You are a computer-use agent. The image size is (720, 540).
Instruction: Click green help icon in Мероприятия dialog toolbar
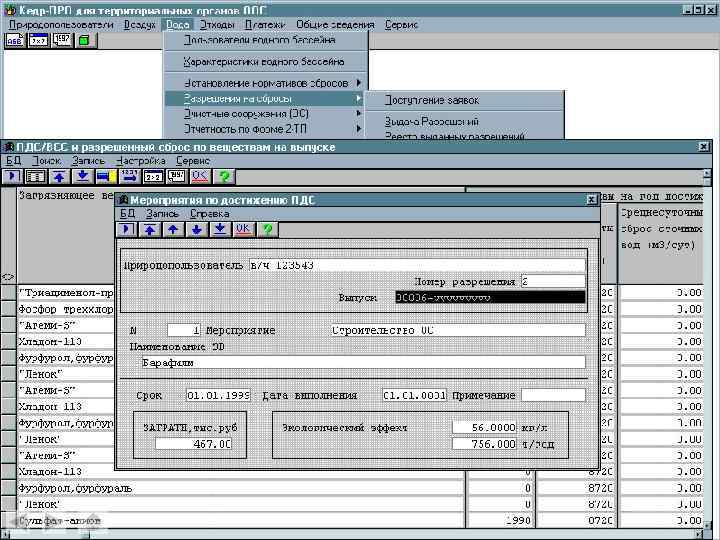click(268, 230)
